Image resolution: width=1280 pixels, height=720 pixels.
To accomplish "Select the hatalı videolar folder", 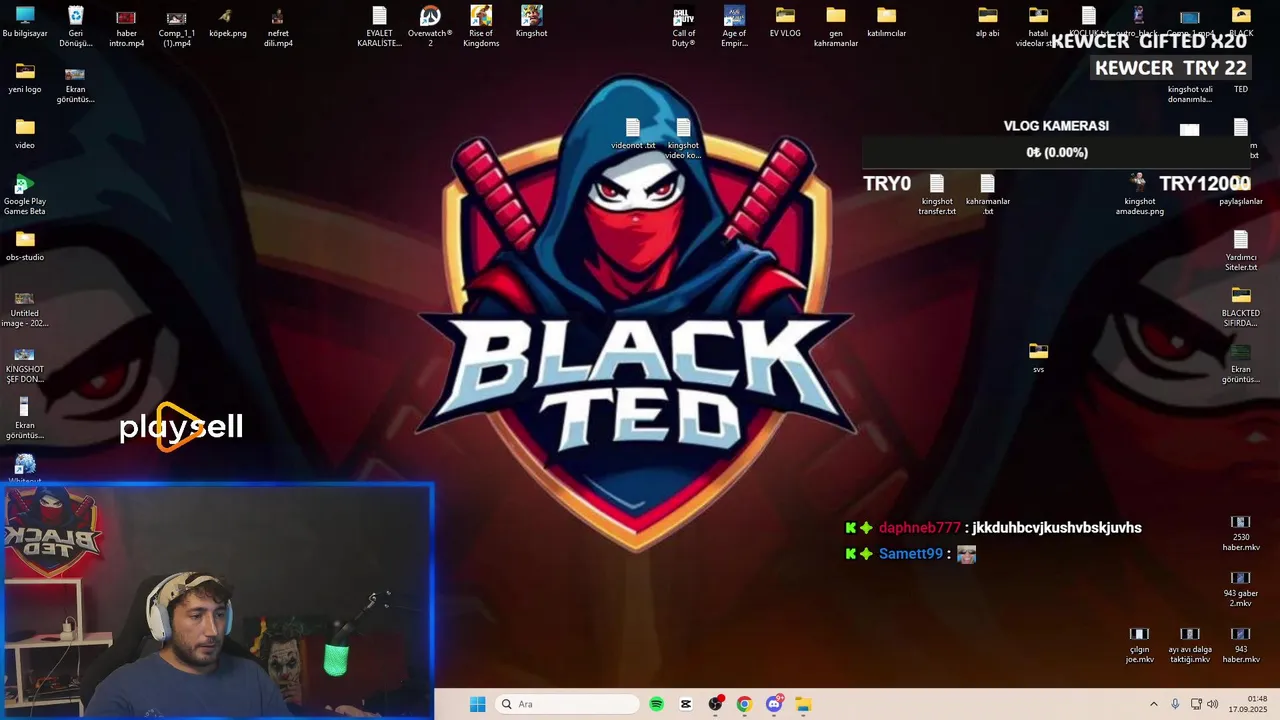I will 1038,26.
